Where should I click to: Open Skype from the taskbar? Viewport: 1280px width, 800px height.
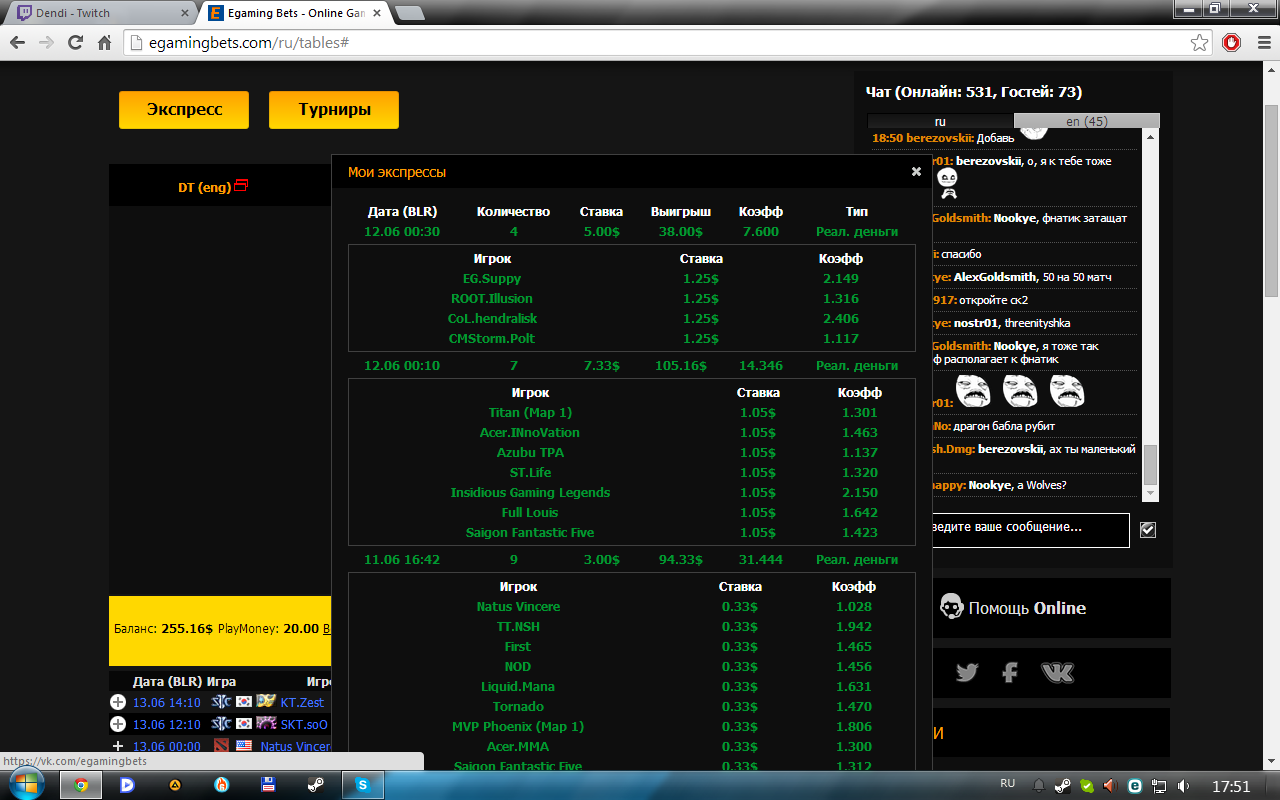coord(363,785)
